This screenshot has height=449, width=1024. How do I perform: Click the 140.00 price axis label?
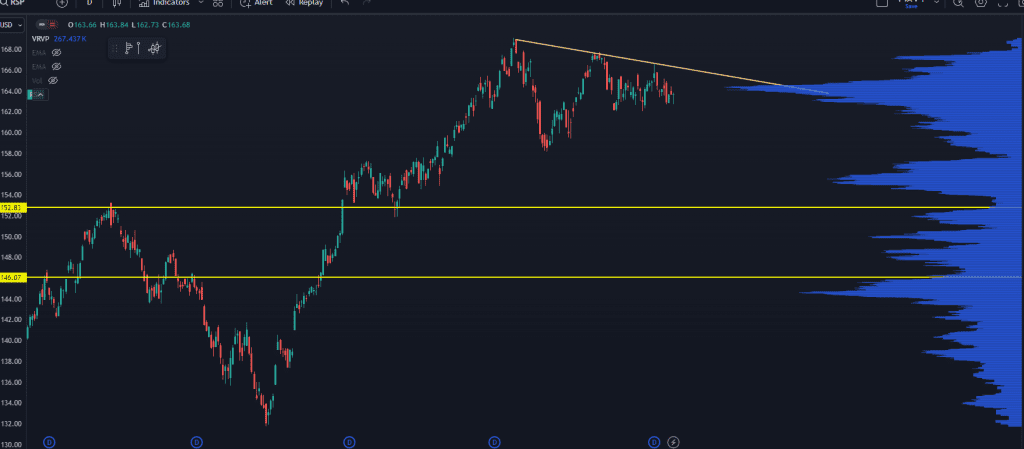[11, 341]
